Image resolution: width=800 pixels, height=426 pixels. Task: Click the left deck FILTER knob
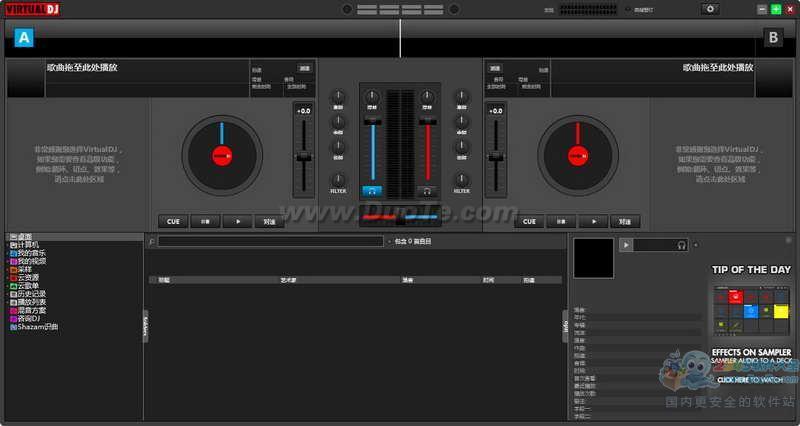pyautogui.click(x=338, y=179)
